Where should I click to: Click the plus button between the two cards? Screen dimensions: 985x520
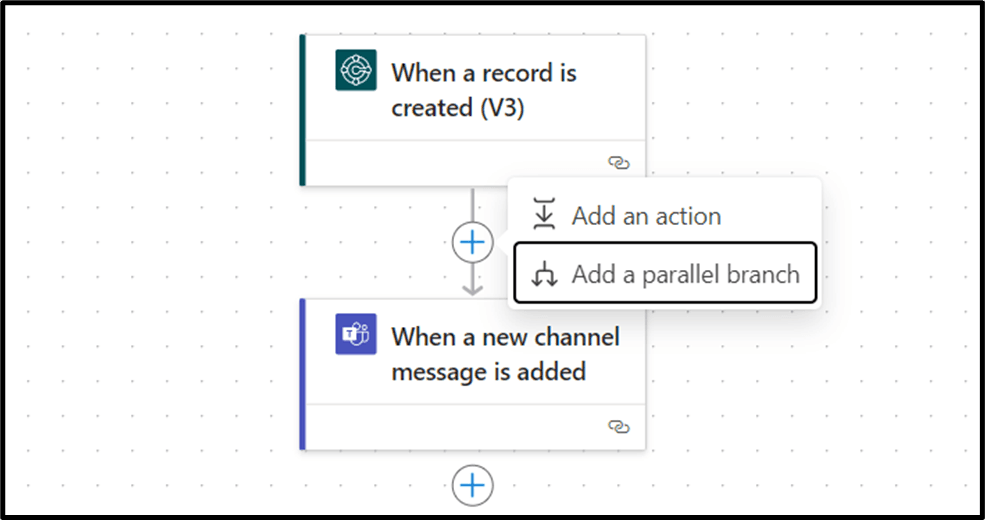pos(472,241)
